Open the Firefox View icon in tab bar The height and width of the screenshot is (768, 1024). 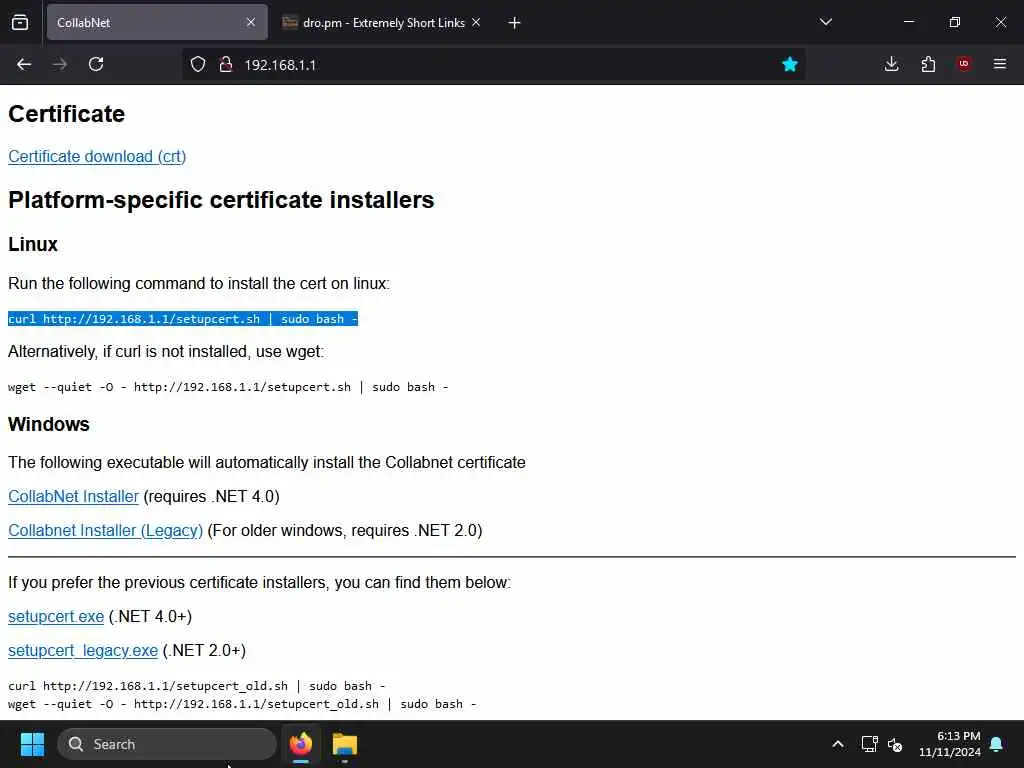click(20, 22)
